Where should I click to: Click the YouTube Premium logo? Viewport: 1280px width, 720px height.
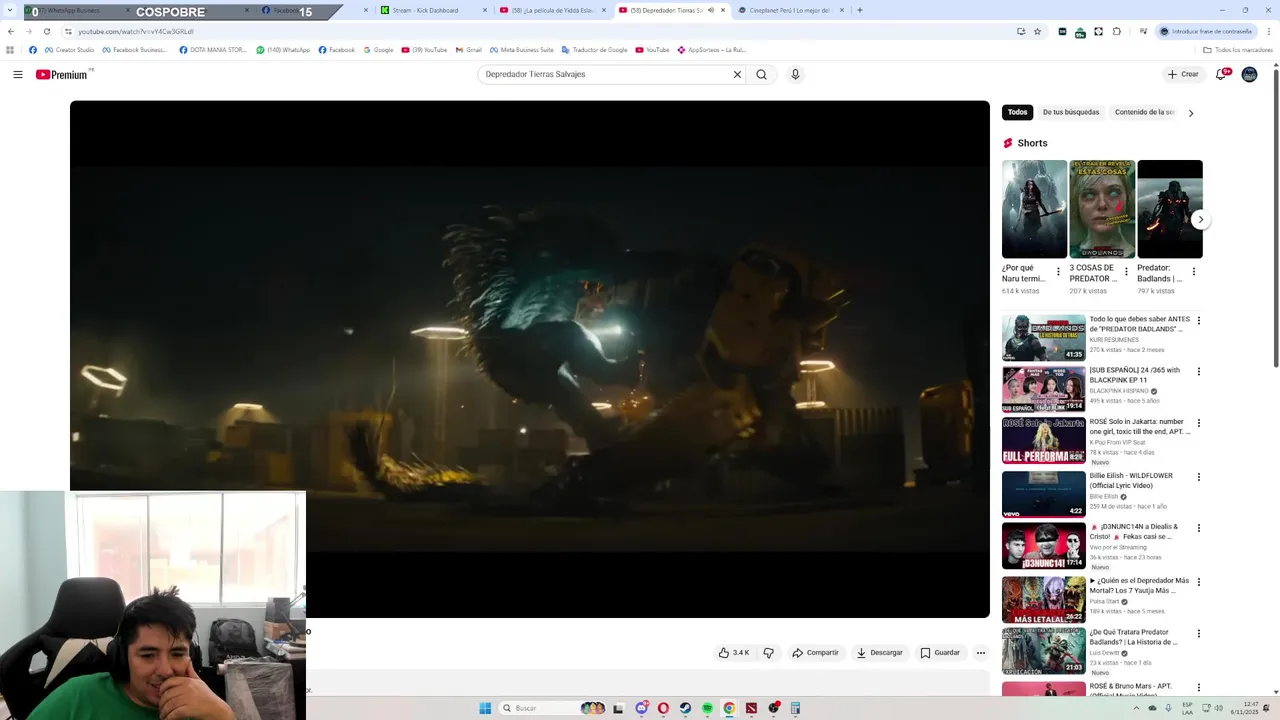[x=62, y=74]
